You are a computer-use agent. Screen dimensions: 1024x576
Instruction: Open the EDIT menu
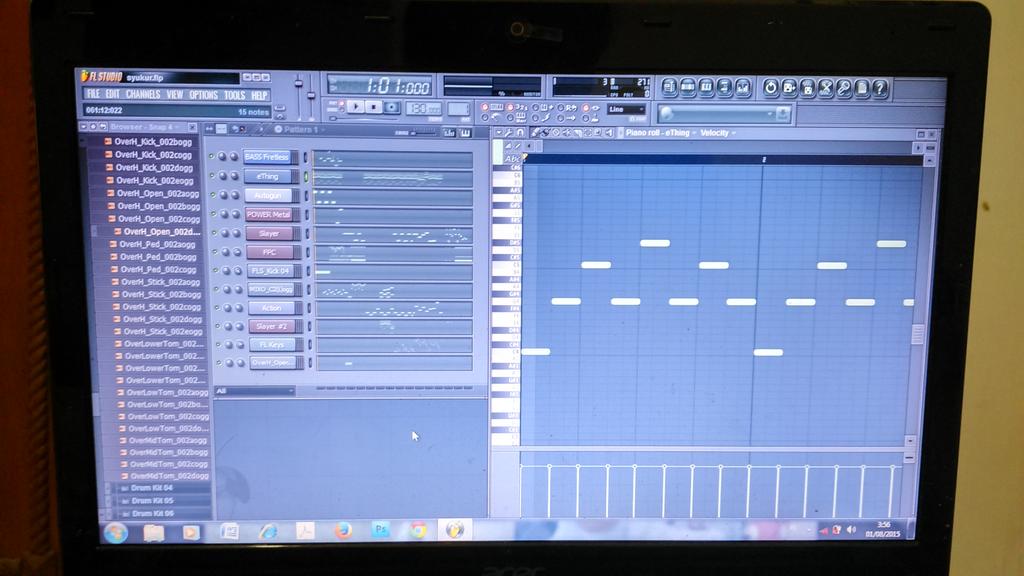coord(112,95)
